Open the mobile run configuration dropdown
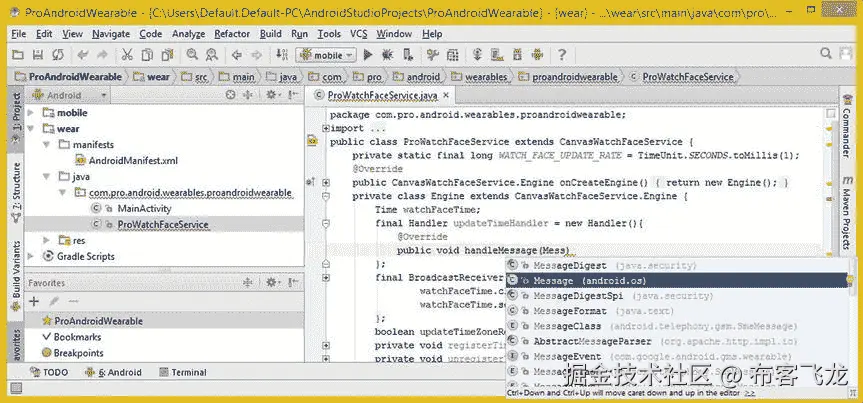This screenshot has height=403, width=863. [x=326, y=55]
